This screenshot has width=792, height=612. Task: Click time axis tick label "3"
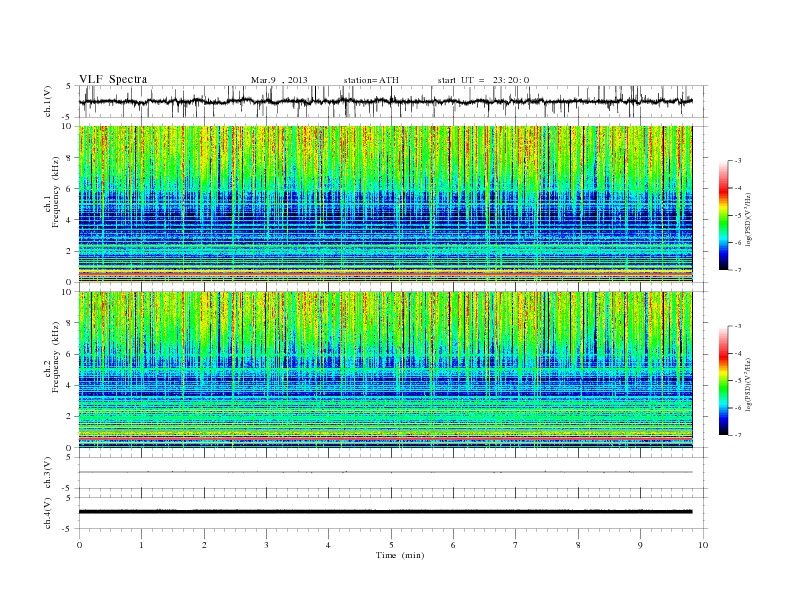[x=266, y=545]
